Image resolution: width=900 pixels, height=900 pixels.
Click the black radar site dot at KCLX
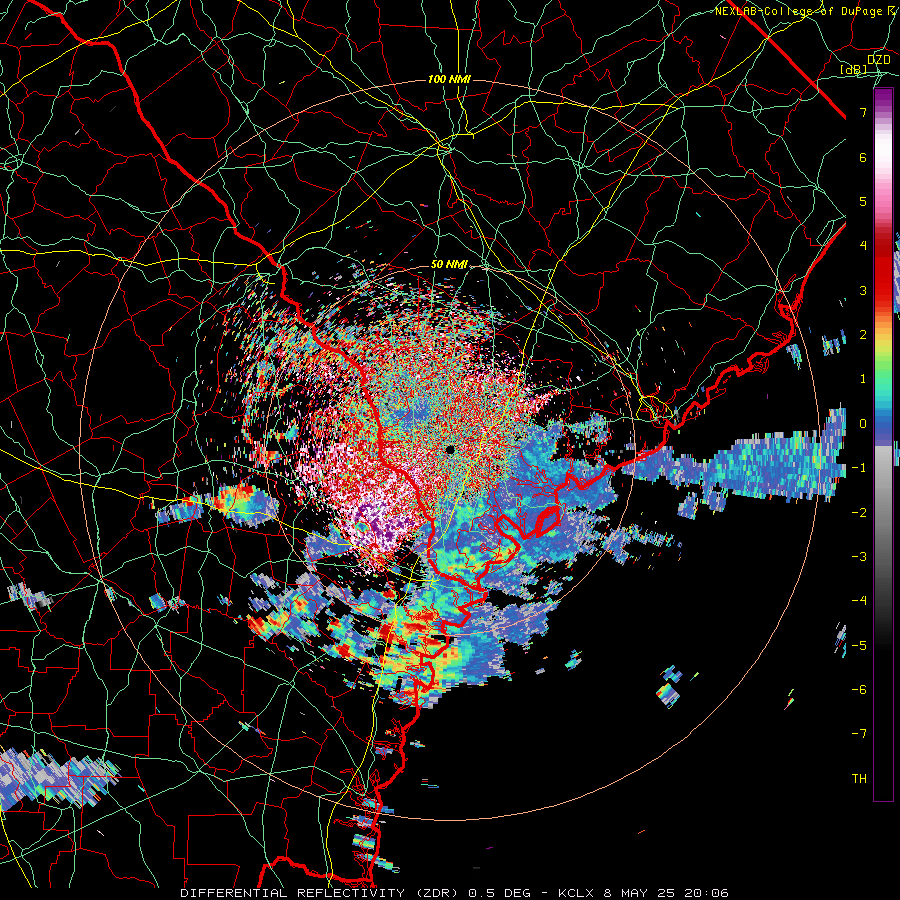450,449
